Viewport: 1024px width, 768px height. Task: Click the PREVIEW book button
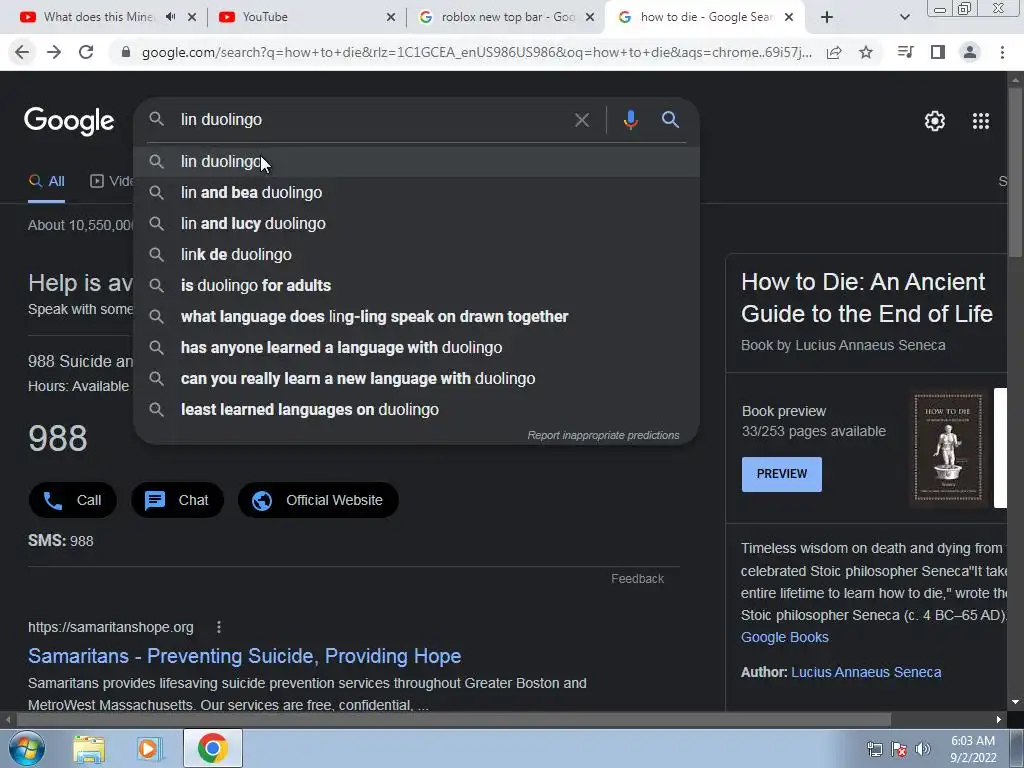click(782, 474)
